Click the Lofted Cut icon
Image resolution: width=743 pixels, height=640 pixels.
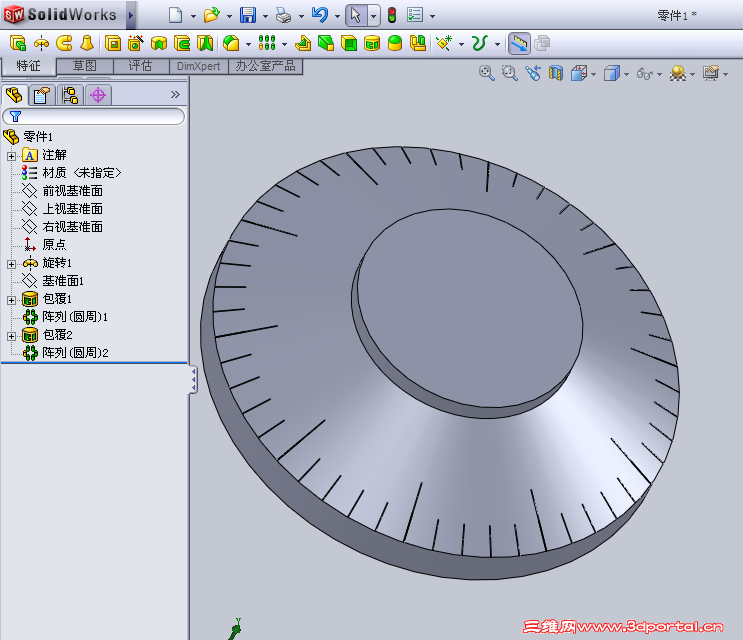[205, 43]
